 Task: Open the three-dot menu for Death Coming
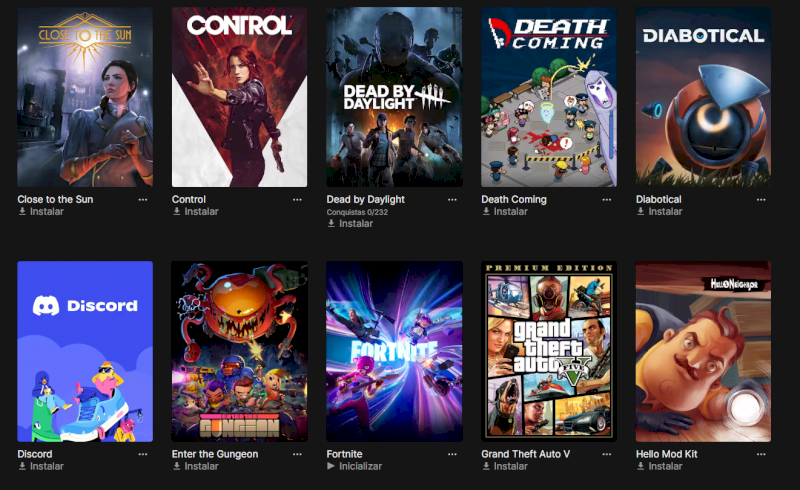[607, 200]
